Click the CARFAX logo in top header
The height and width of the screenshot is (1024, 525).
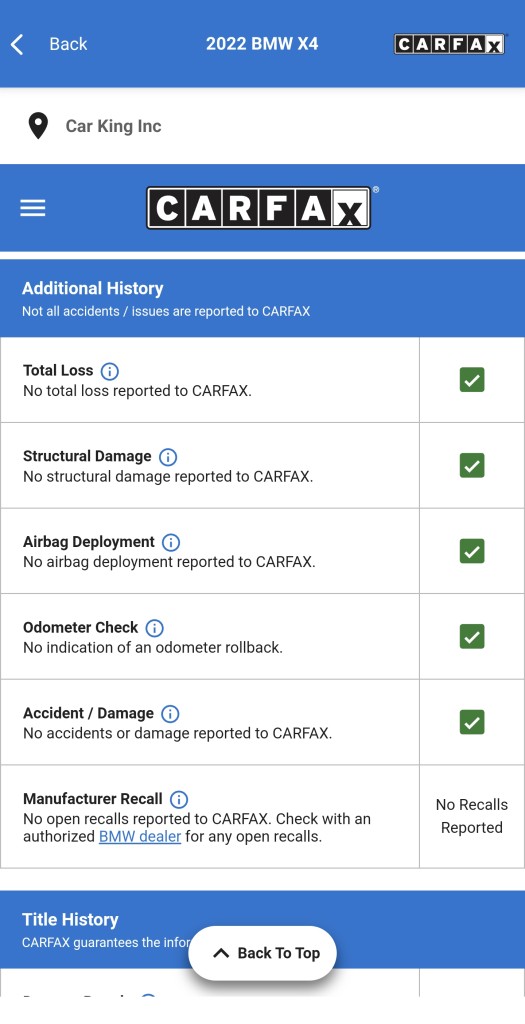(450, 44)
